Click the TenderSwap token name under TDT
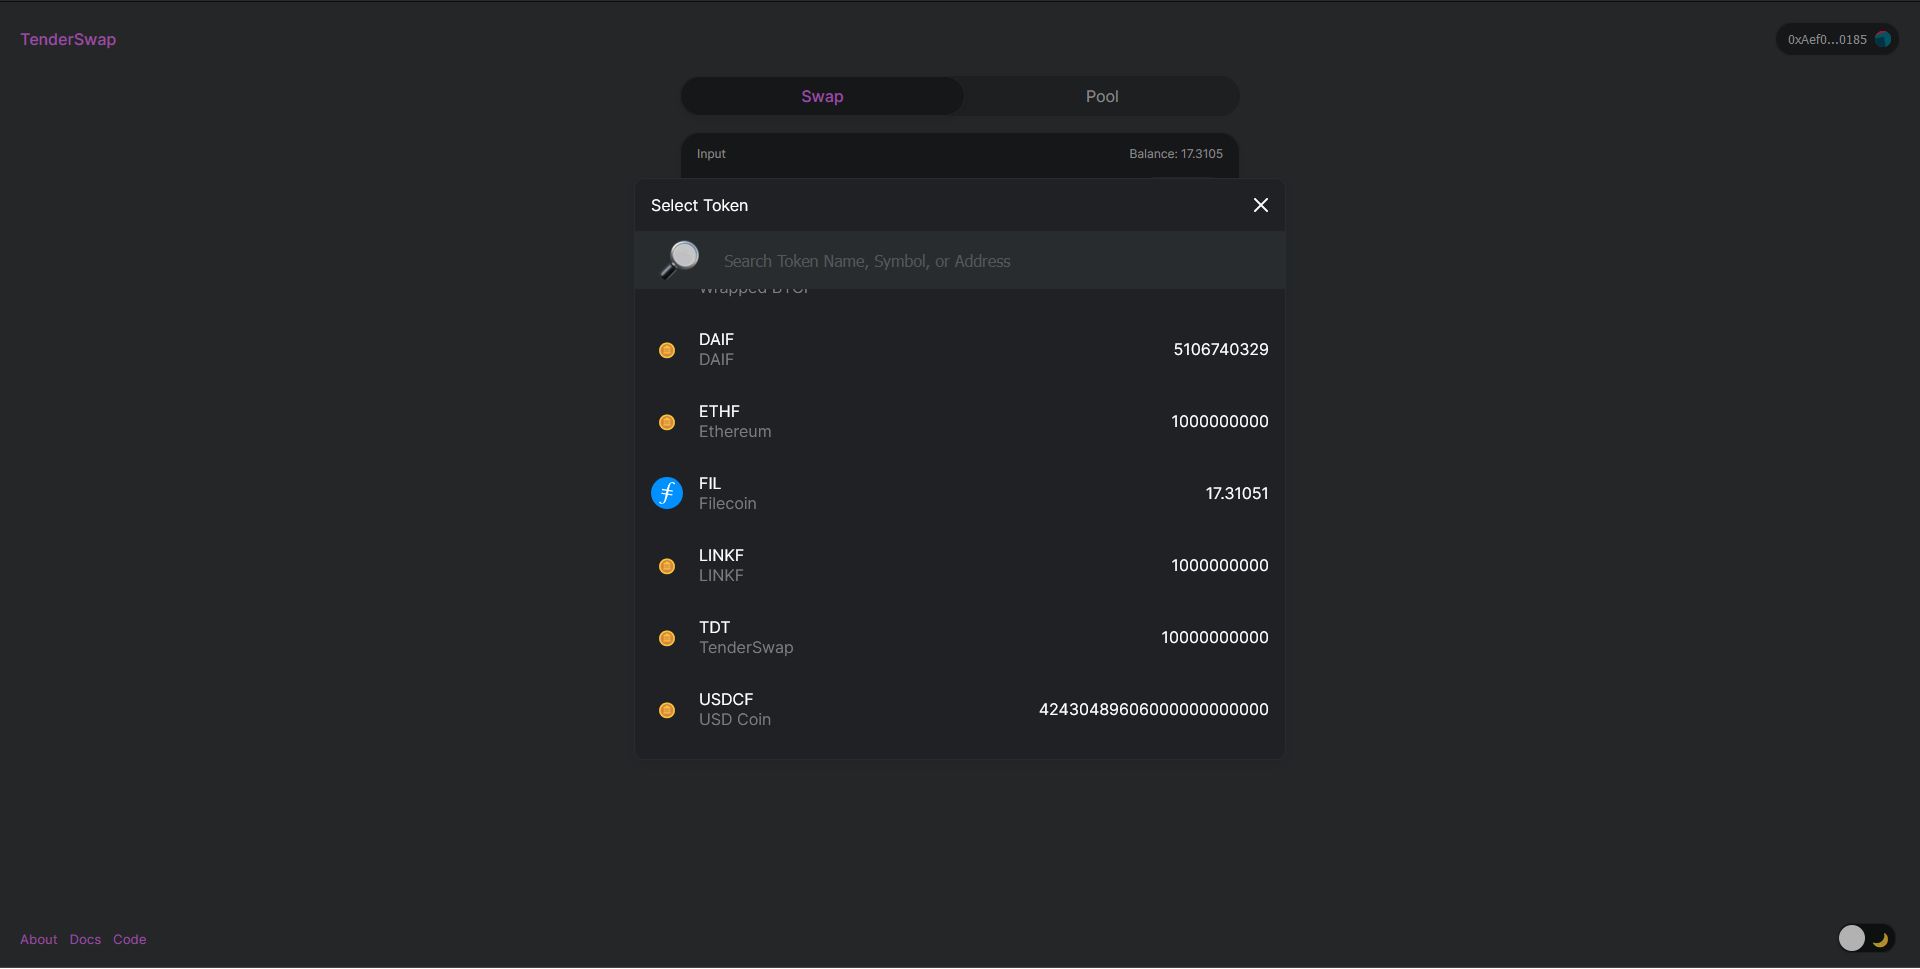Image resolution: width=1920 pixels, height=969 pixels. pos(746,648)
